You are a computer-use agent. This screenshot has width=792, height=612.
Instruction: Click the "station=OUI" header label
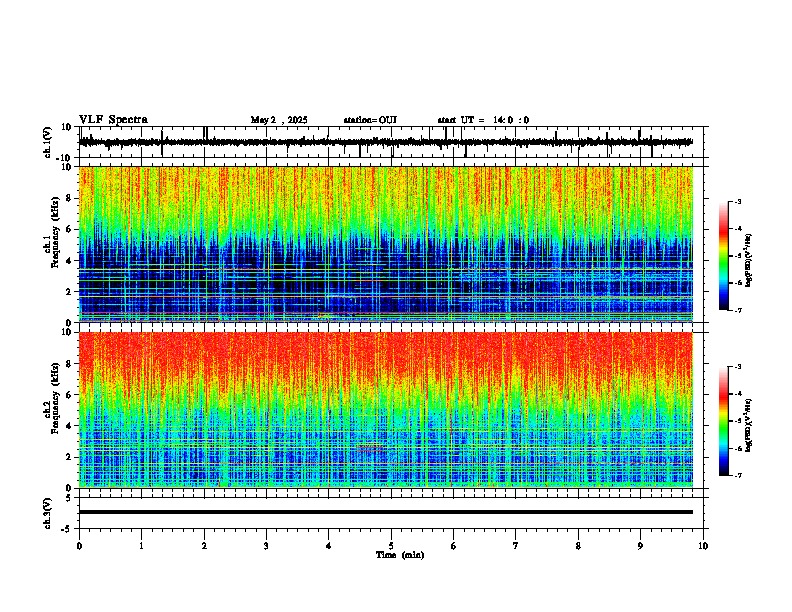click(x=370, y=120)
